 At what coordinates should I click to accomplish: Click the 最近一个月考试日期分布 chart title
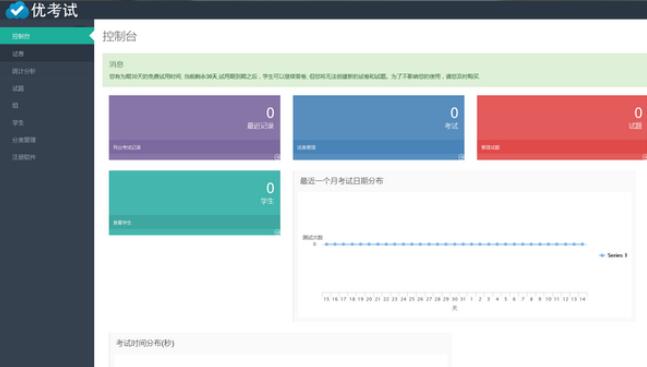tap(342, 180)
